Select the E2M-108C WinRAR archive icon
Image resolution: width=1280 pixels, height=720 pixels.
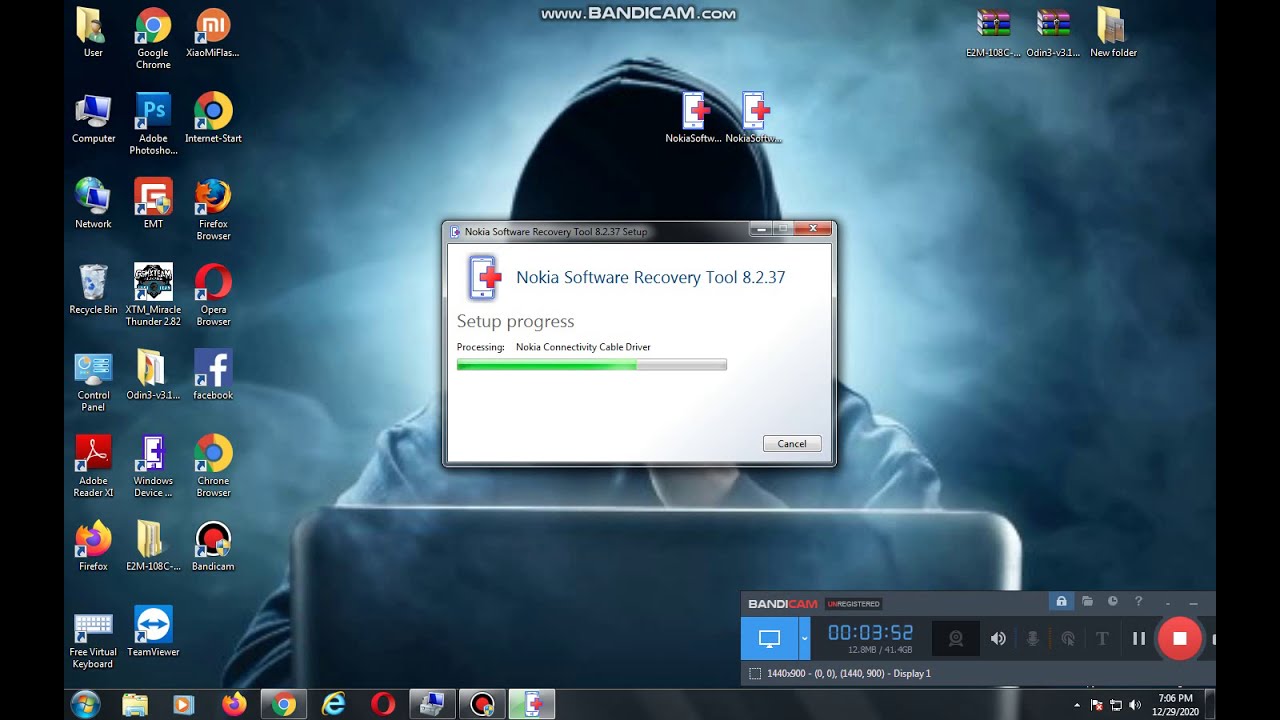click(x=993, y=33)
